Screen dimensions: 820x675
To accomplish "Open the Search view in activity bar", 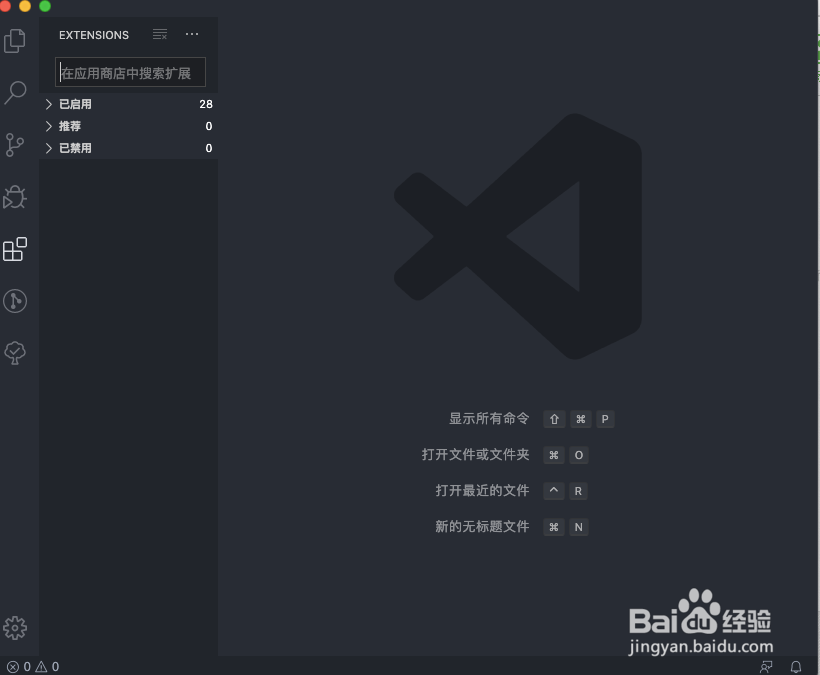I will 15,93.
